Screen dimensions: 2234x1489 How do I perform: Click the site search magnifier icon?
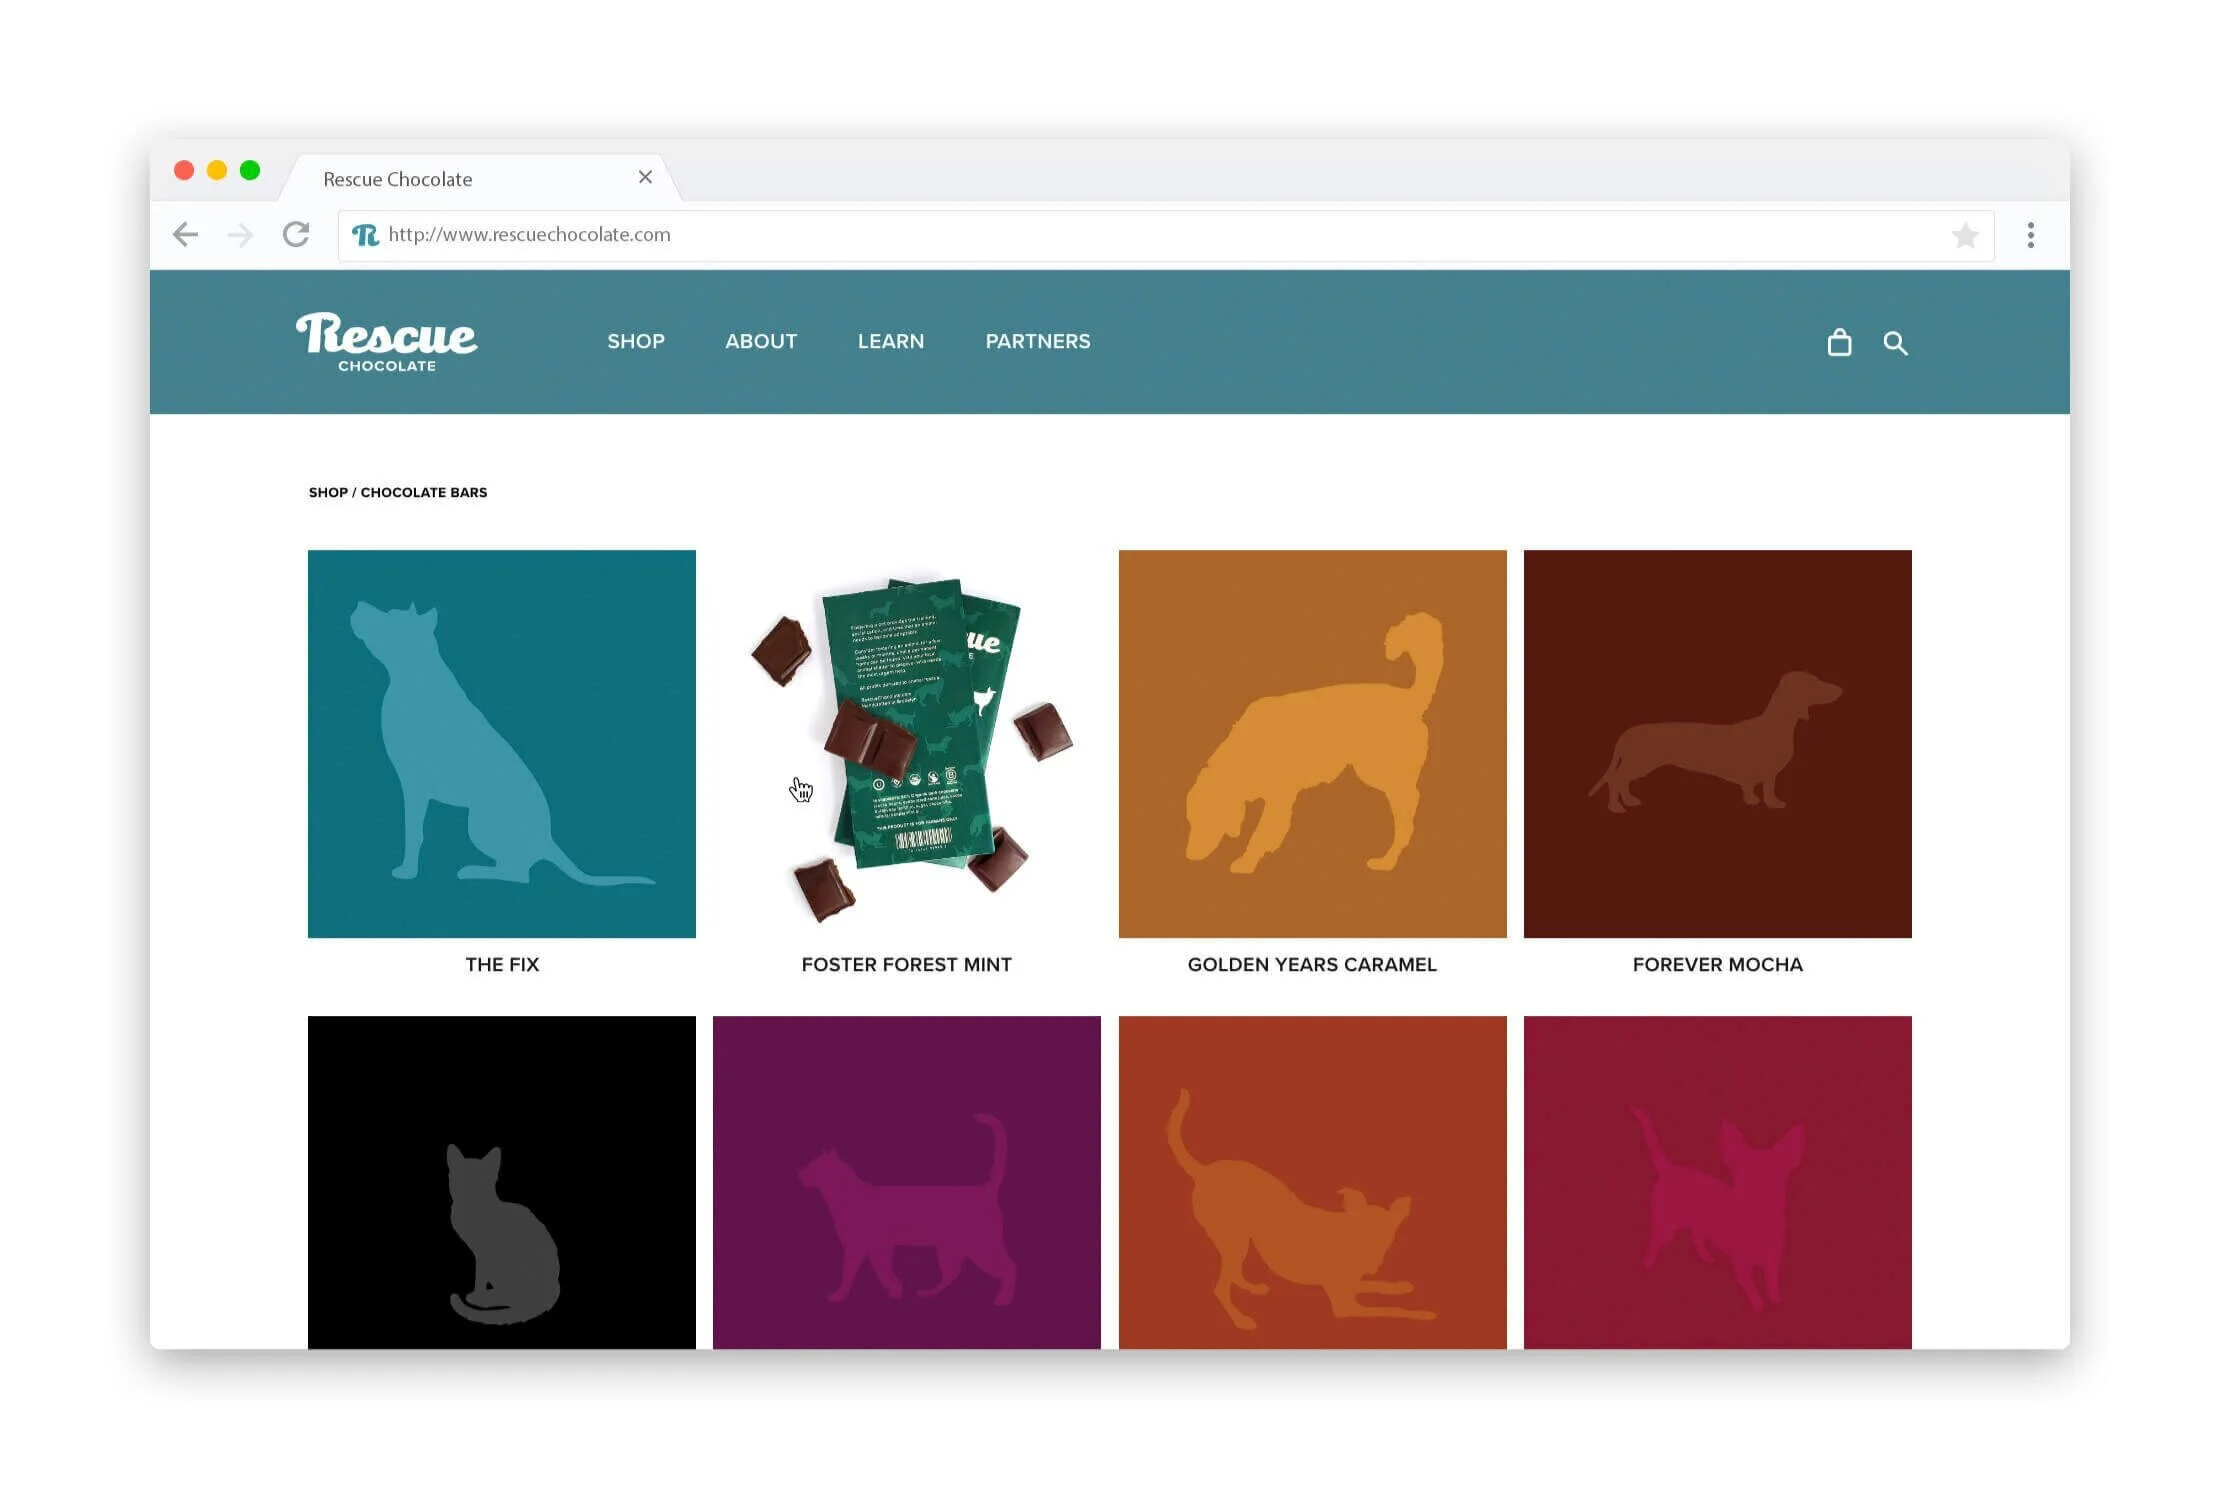click(x=1894, y=343)
